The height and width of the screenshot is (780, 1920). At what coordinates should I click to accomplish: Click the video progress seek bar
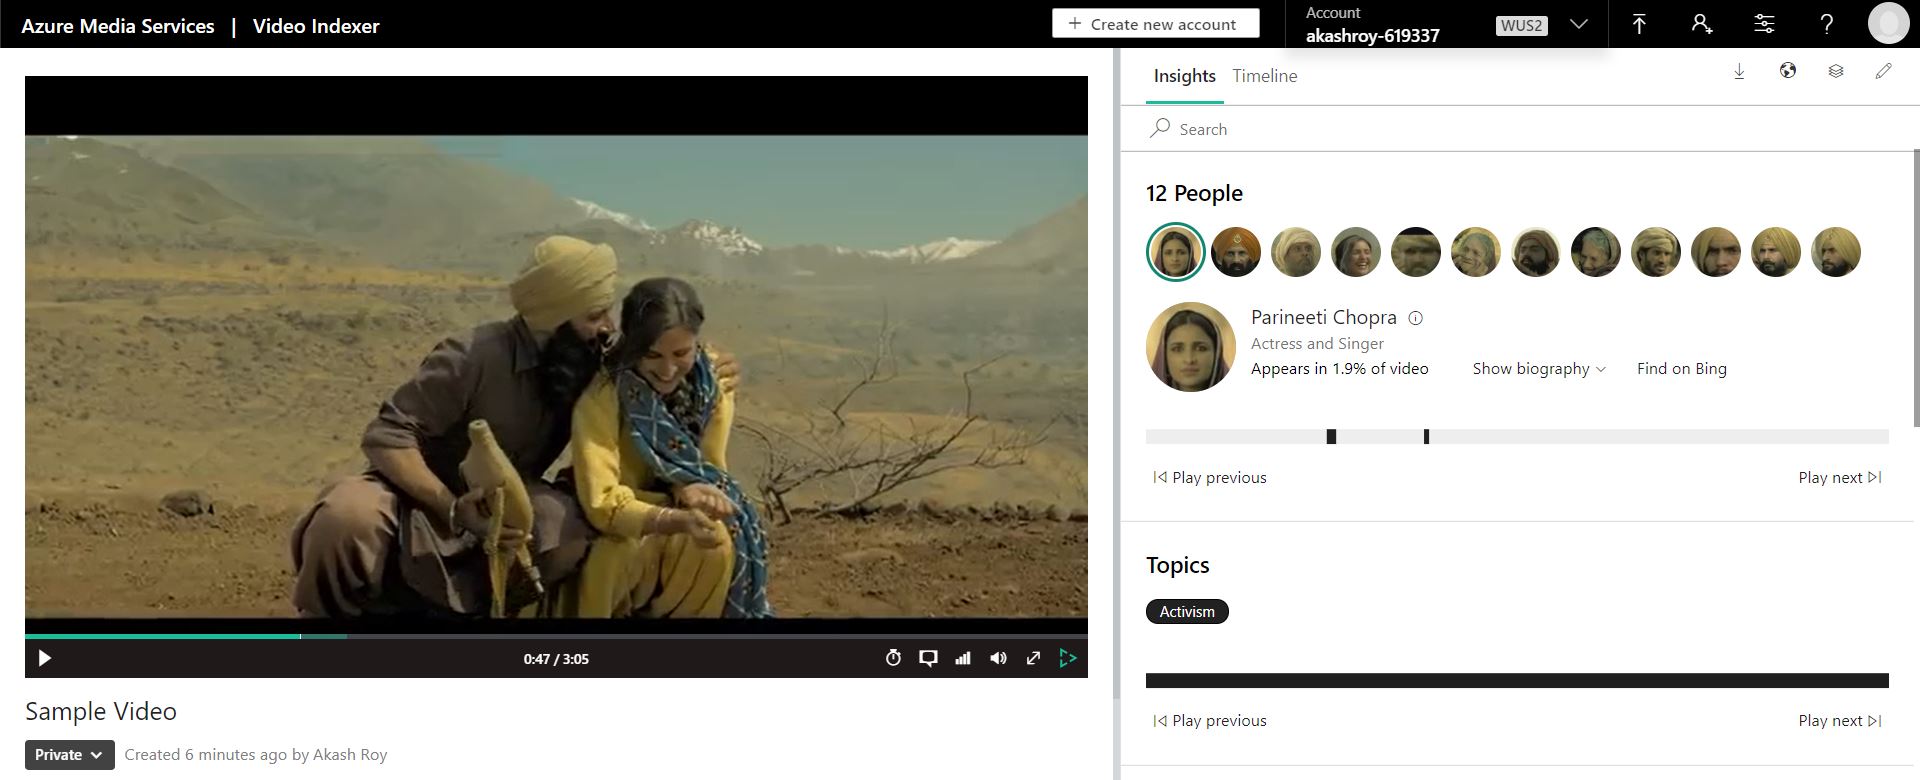click(556, 636)
